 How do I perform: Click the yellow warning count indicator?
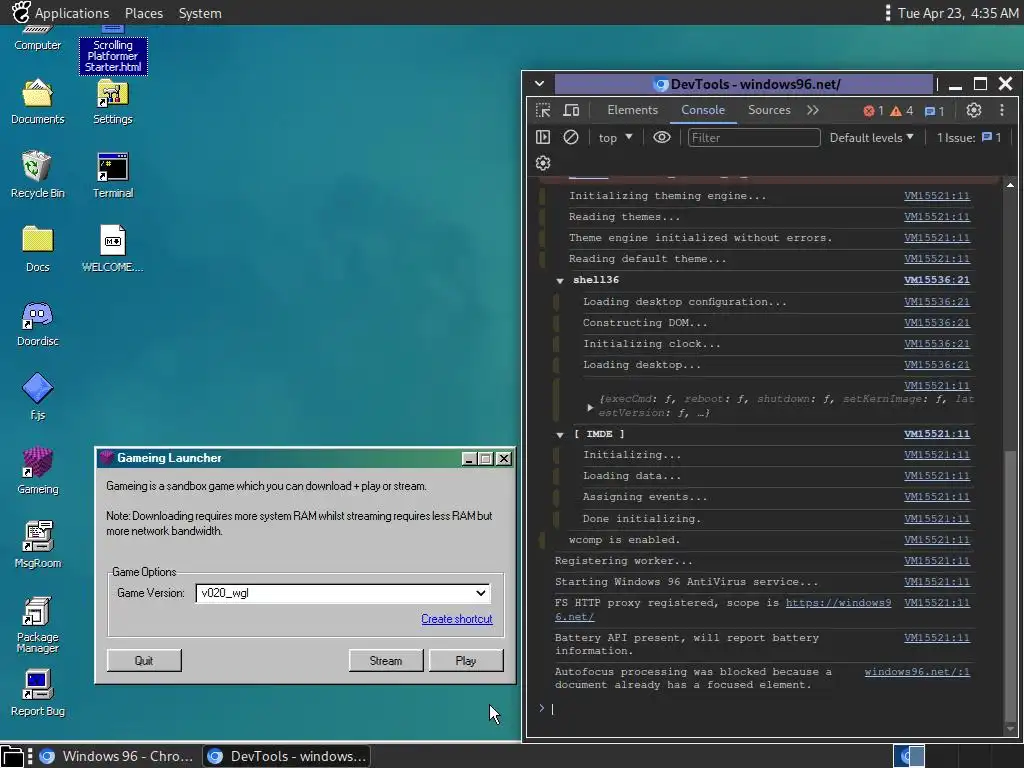[902, 111]
